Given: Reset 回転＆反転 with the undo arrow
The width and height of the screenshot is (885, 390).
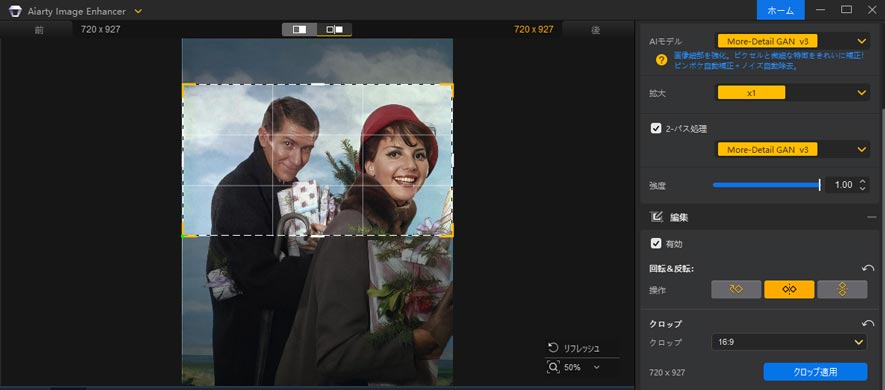Looking at the screenshot, I should pos(868,269).
